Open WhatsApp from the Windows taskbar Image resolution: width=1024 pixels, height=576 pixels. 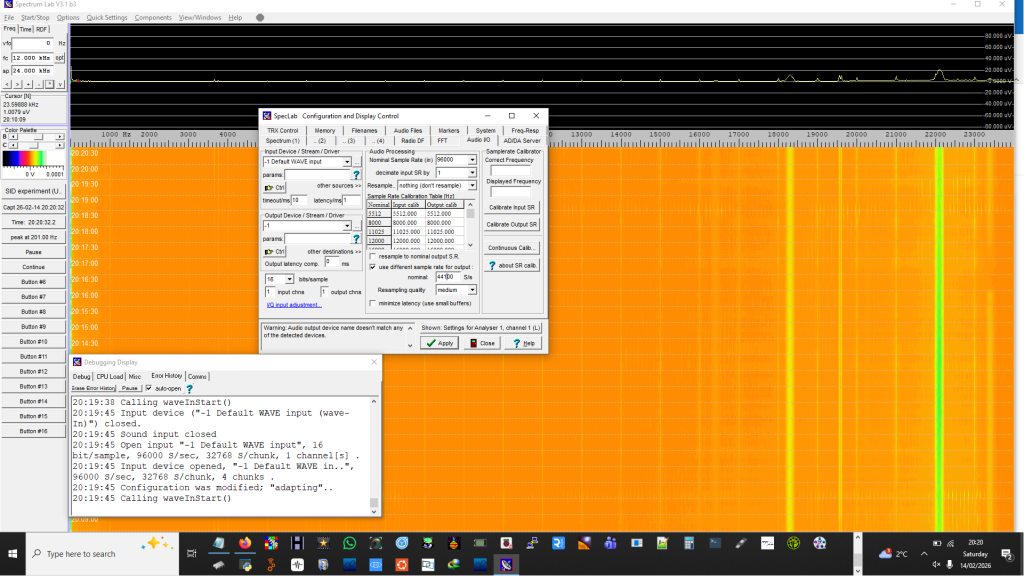click(x=349, y=543)
